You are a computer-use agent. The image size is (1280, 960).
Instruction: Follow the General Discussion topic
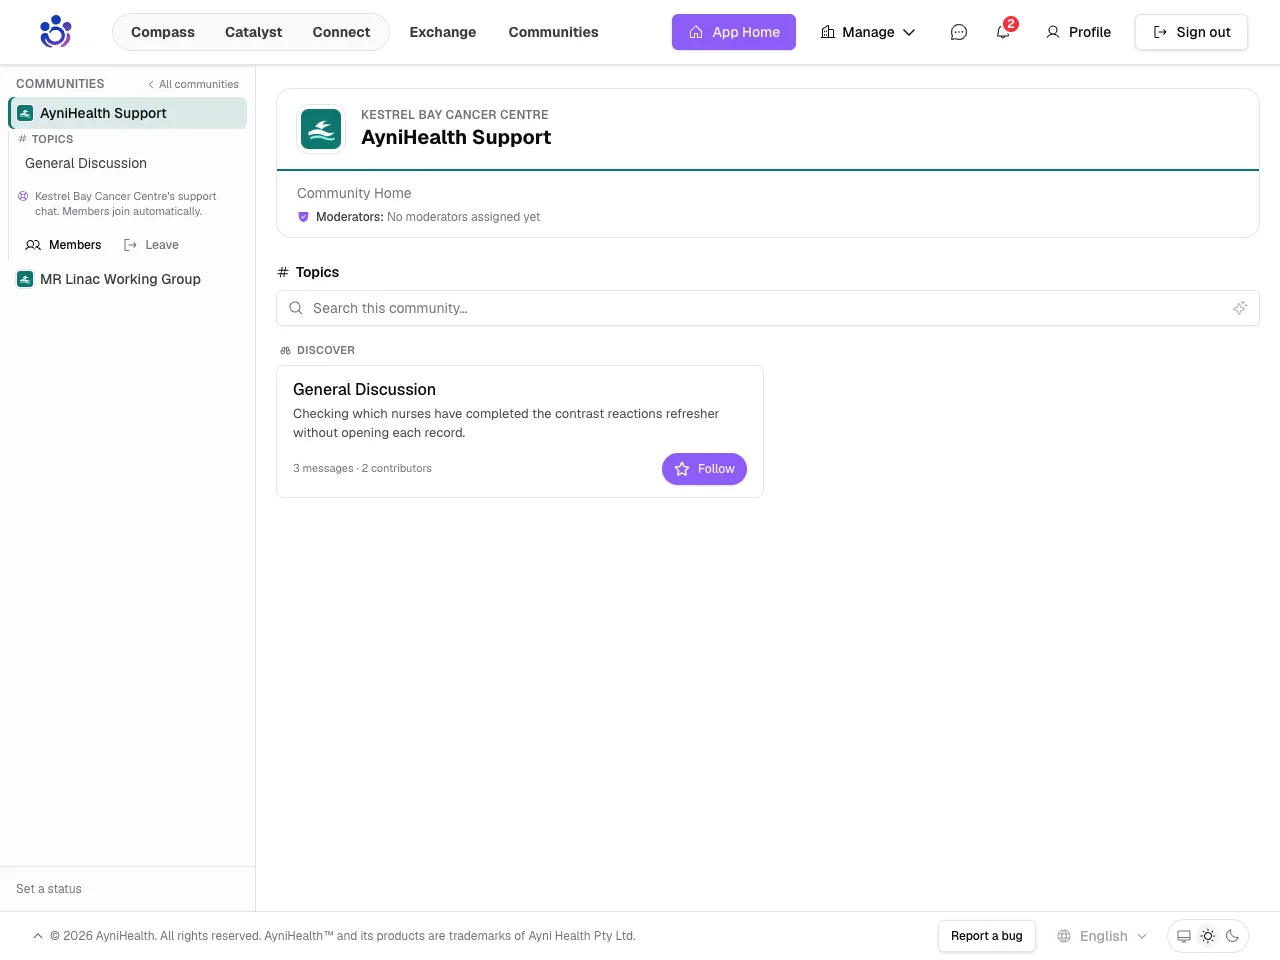click(704, 469)
